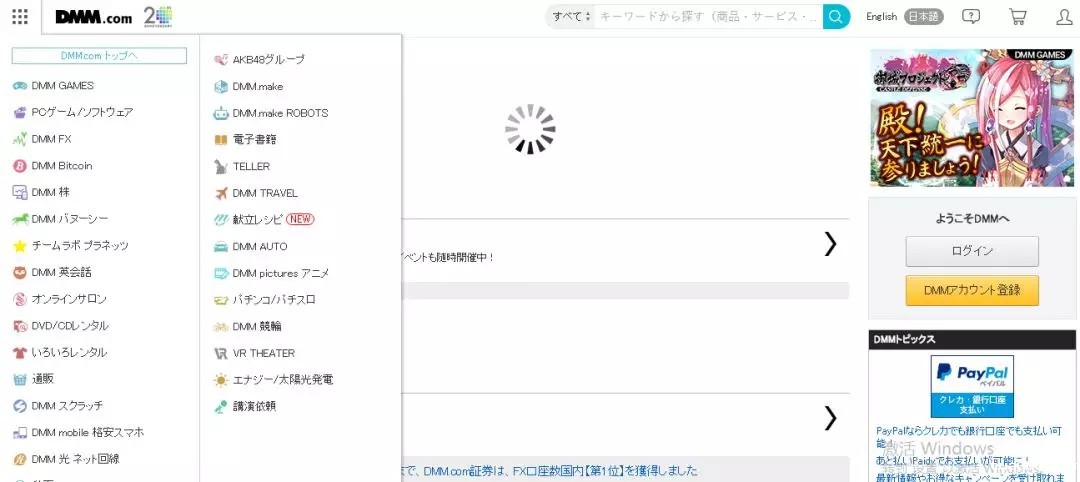This screenshot has height=482, width=1080.
Task: Switch language to English
Action: point(881,17)
